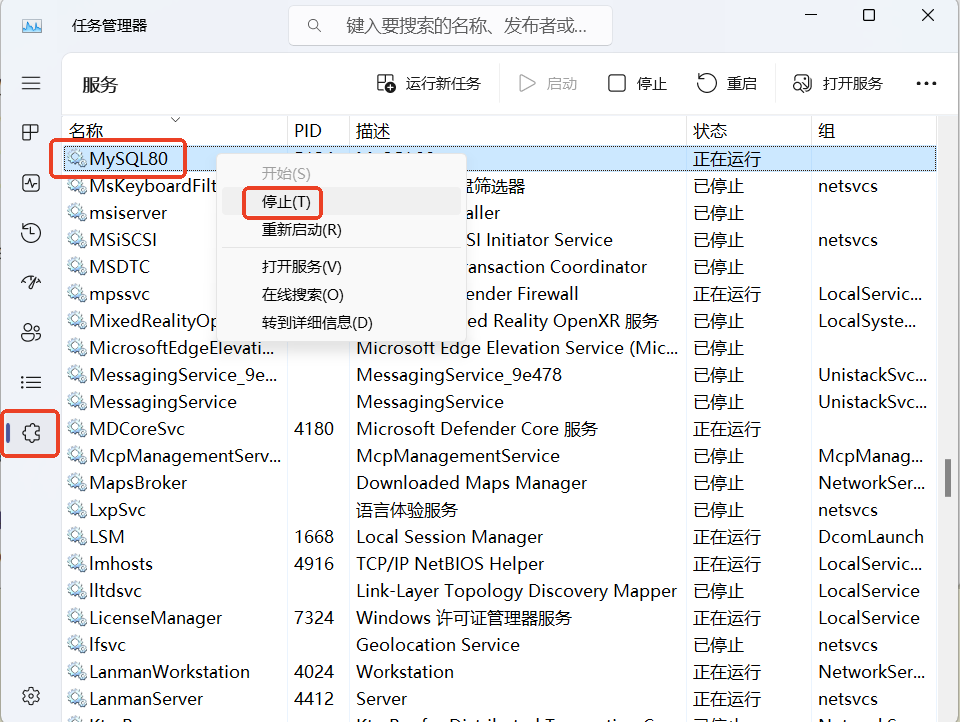Click PID 4180 cell
Screen dimensions: 960x722
click(x=314, y=429)
